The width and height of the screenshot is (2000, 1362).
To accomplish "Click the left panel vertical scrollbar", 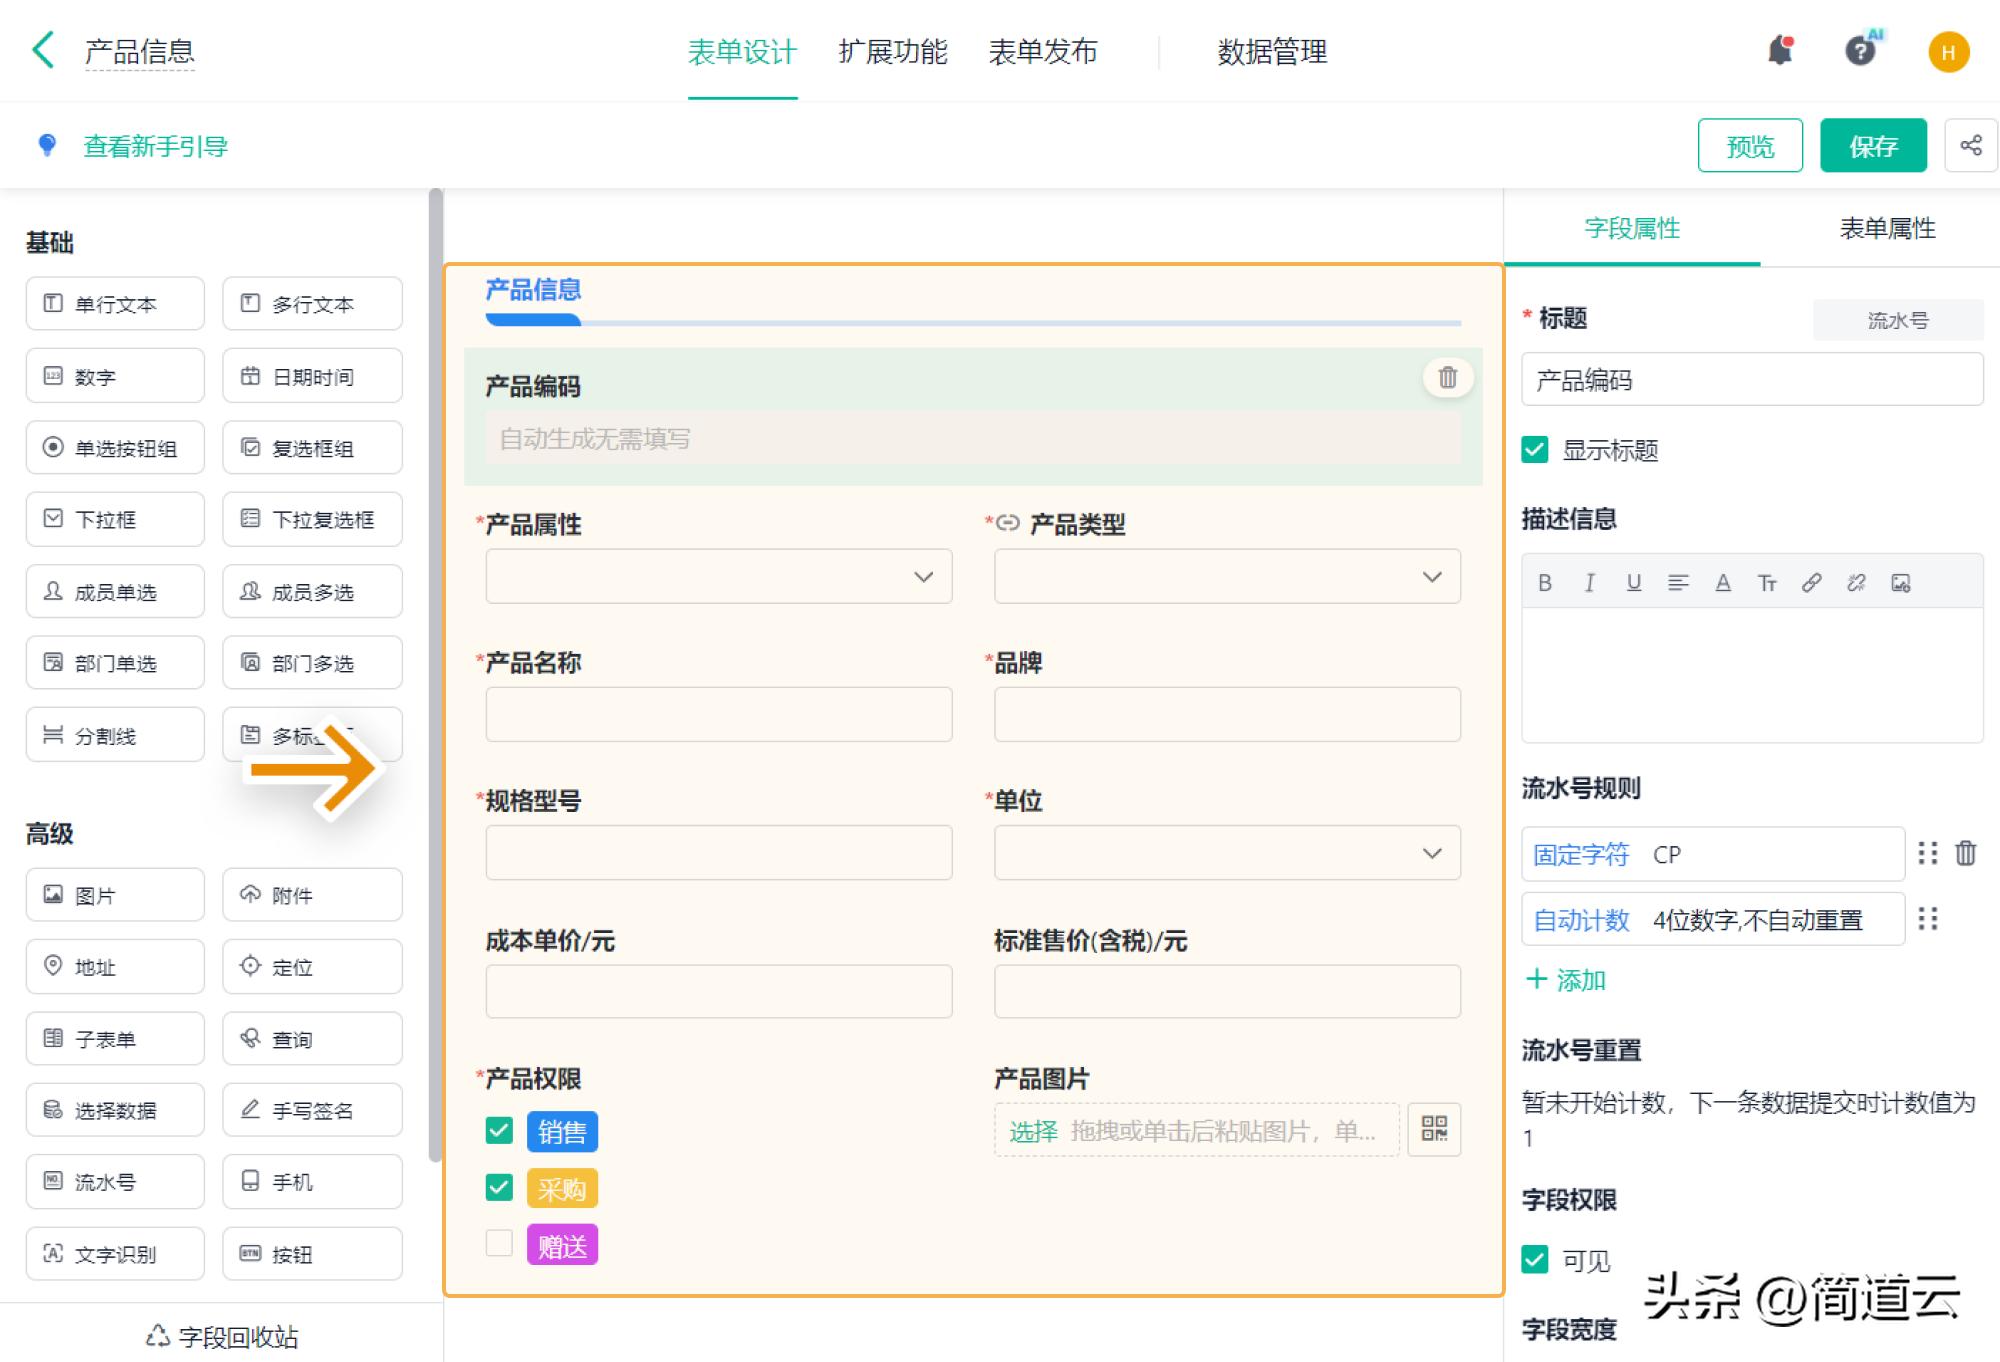I will click(435, 675).
